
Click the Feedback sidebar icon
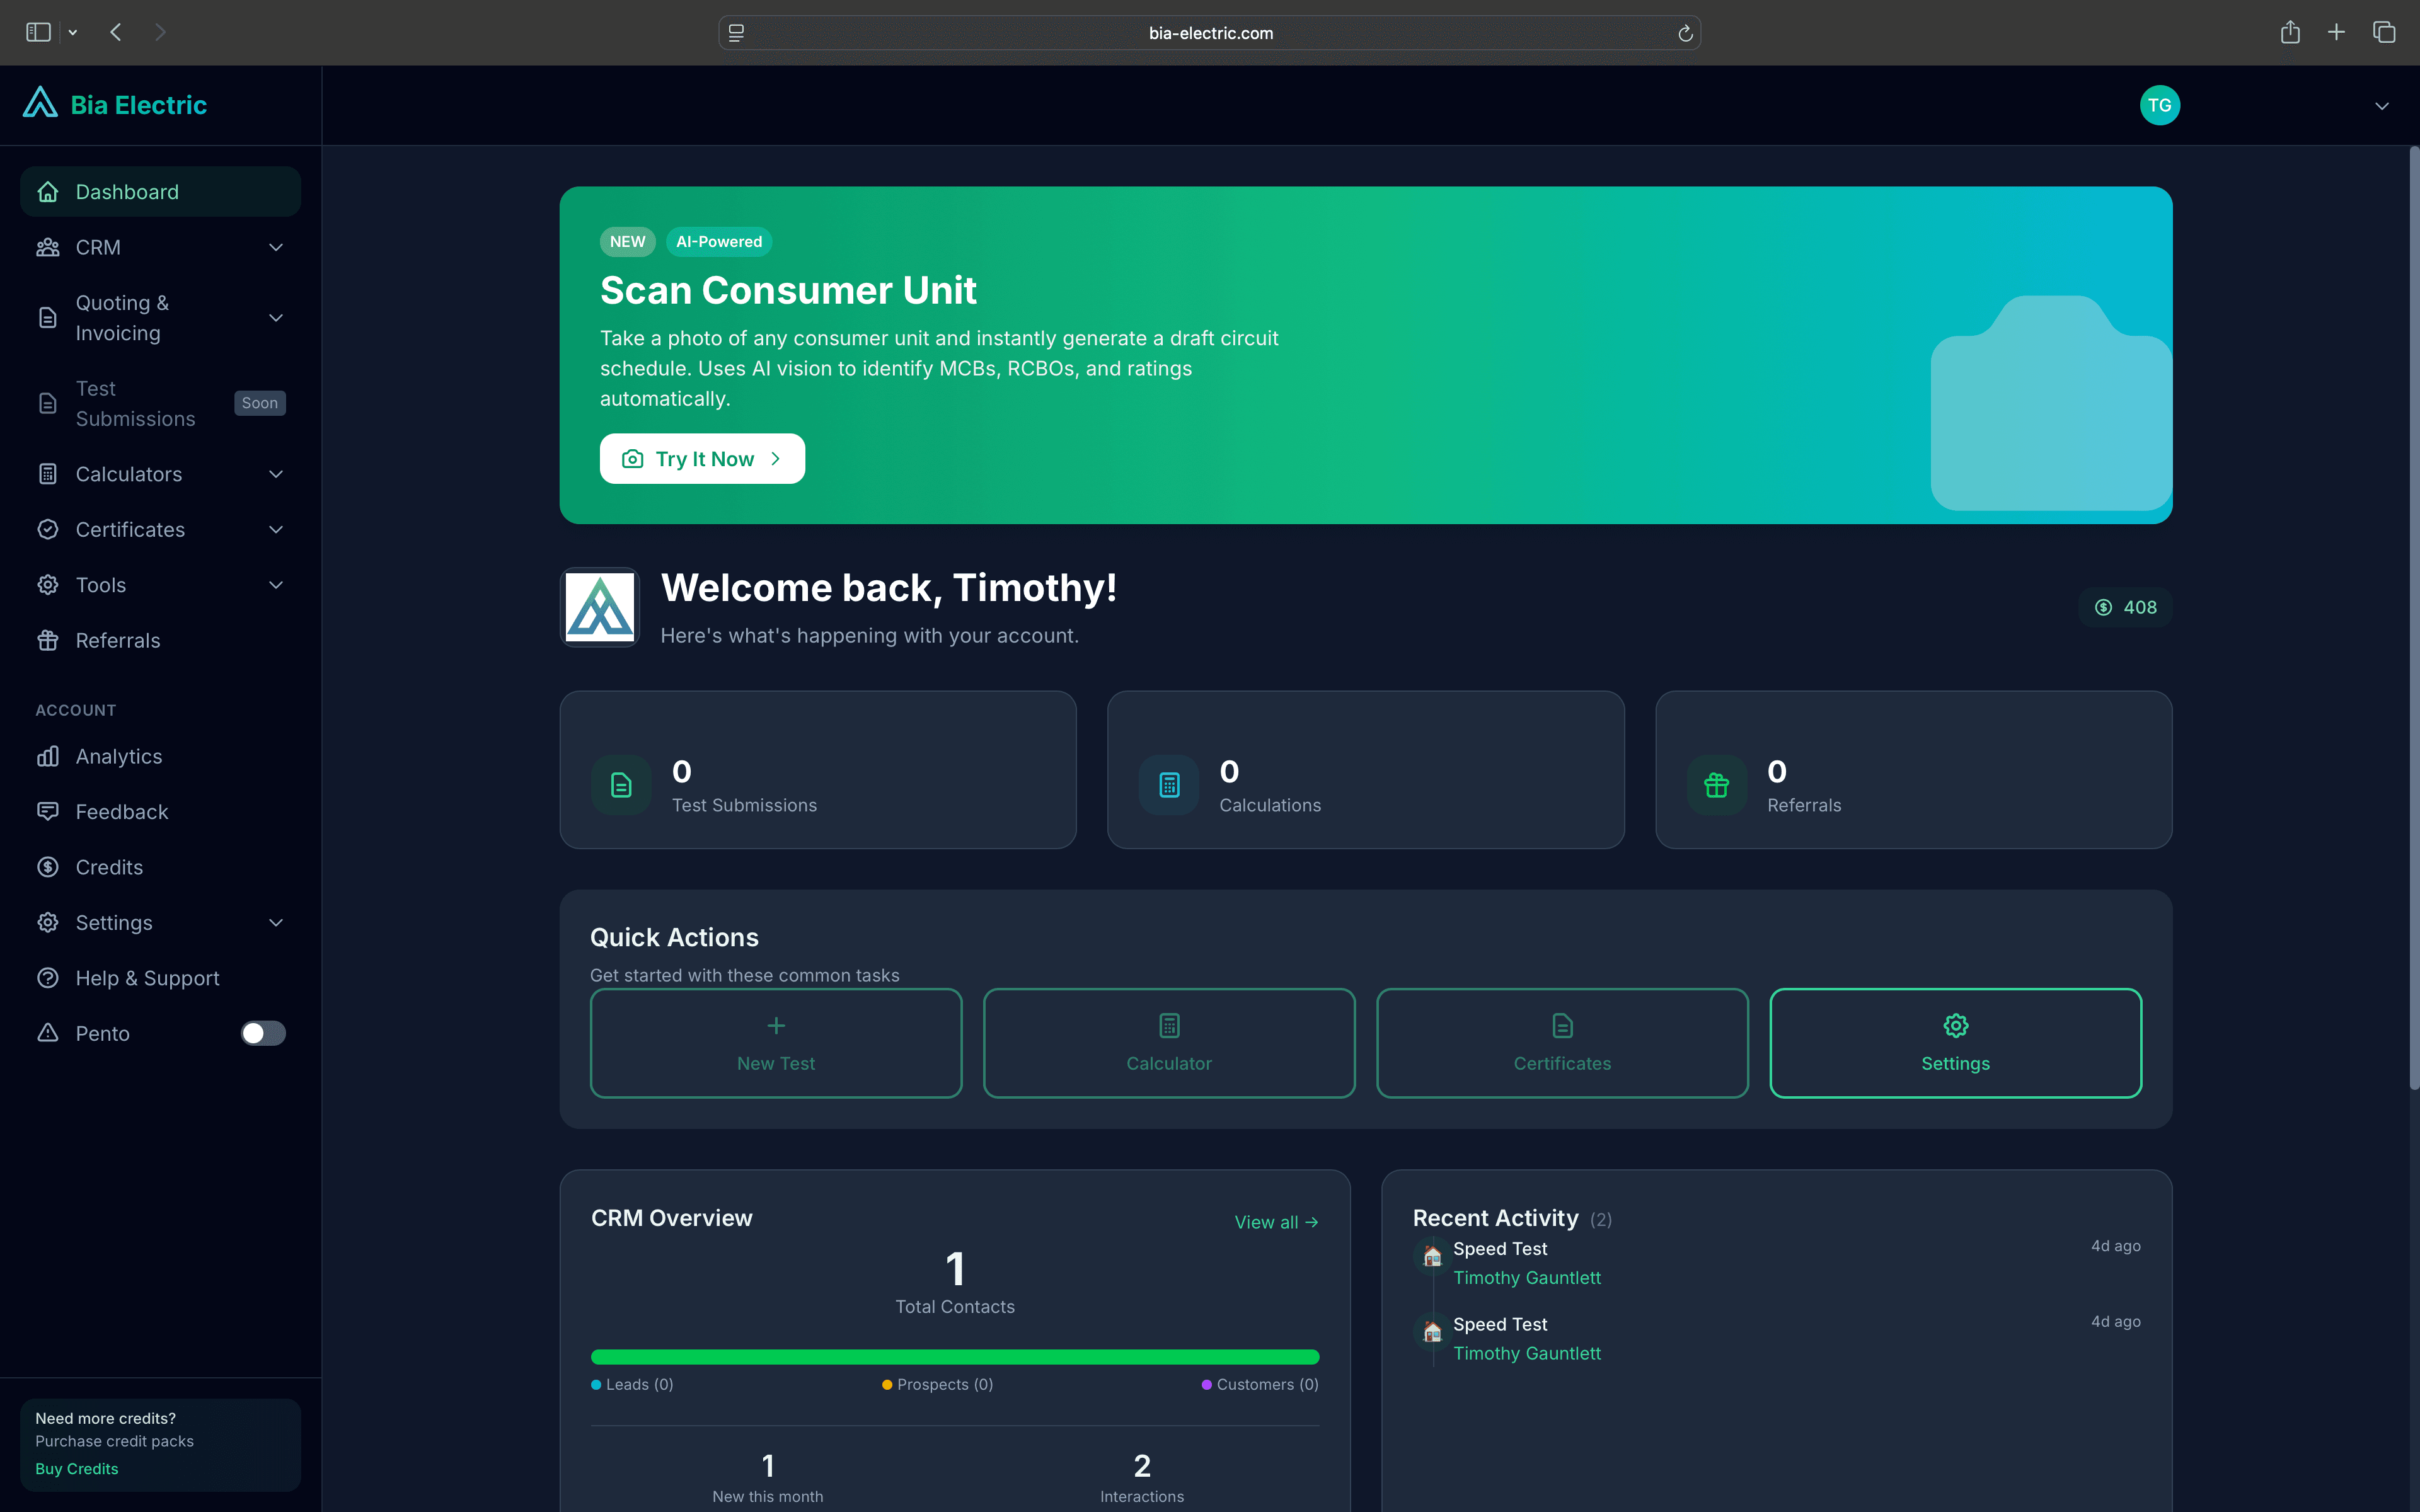tap(48, 811)
